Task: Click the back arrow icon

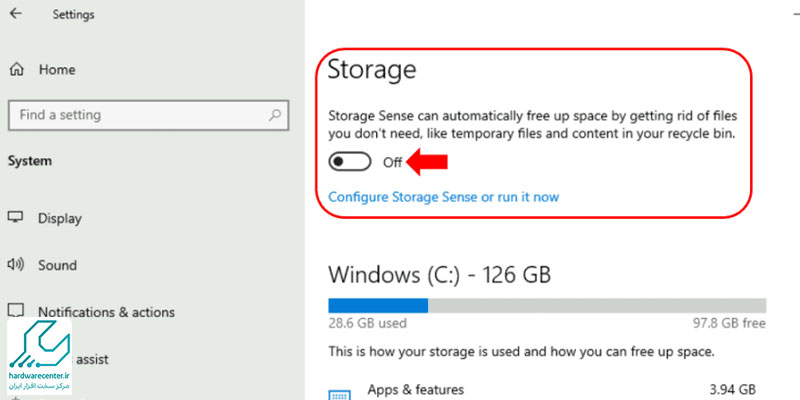Action: click(x=16, y=13)
